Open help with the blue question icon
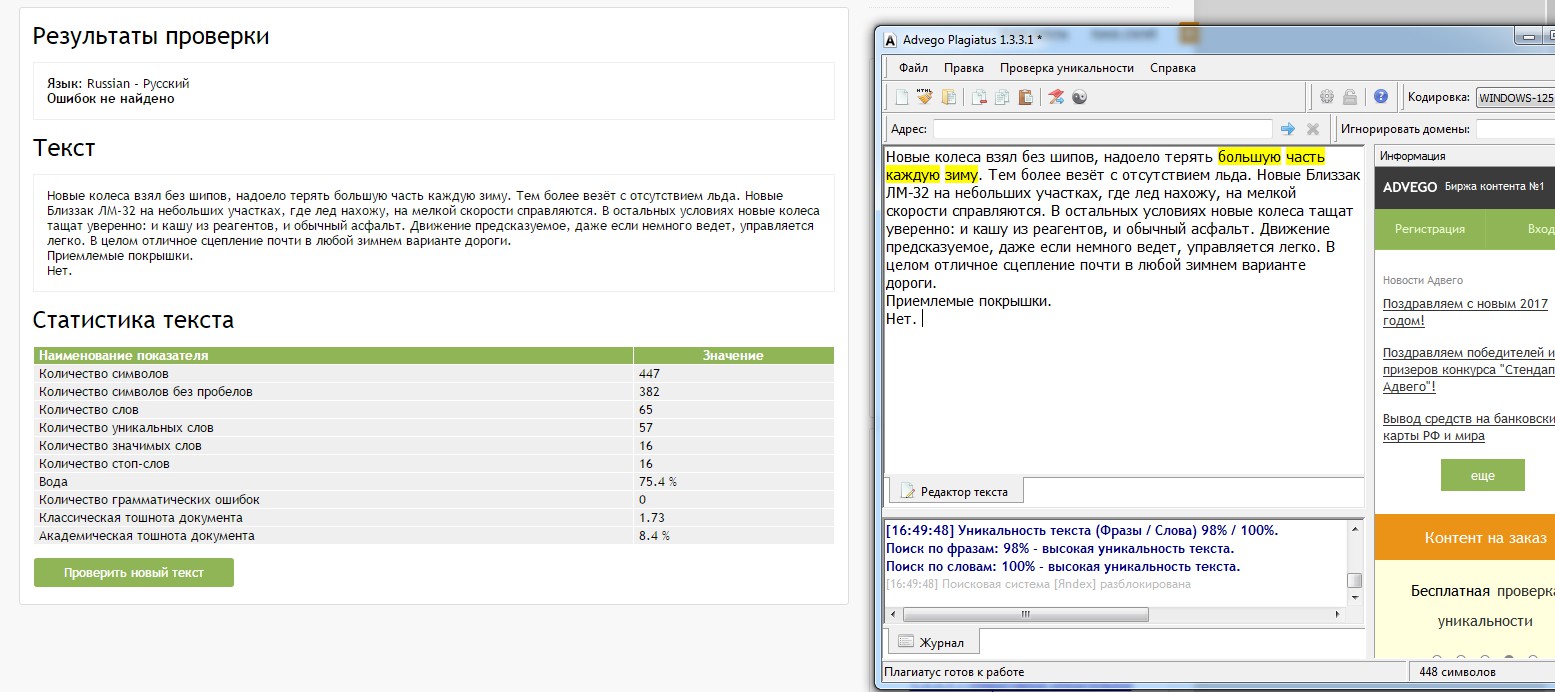The height and width of the screenshot is (692, 1555). pyautogui.click(x=1381, y=97)
